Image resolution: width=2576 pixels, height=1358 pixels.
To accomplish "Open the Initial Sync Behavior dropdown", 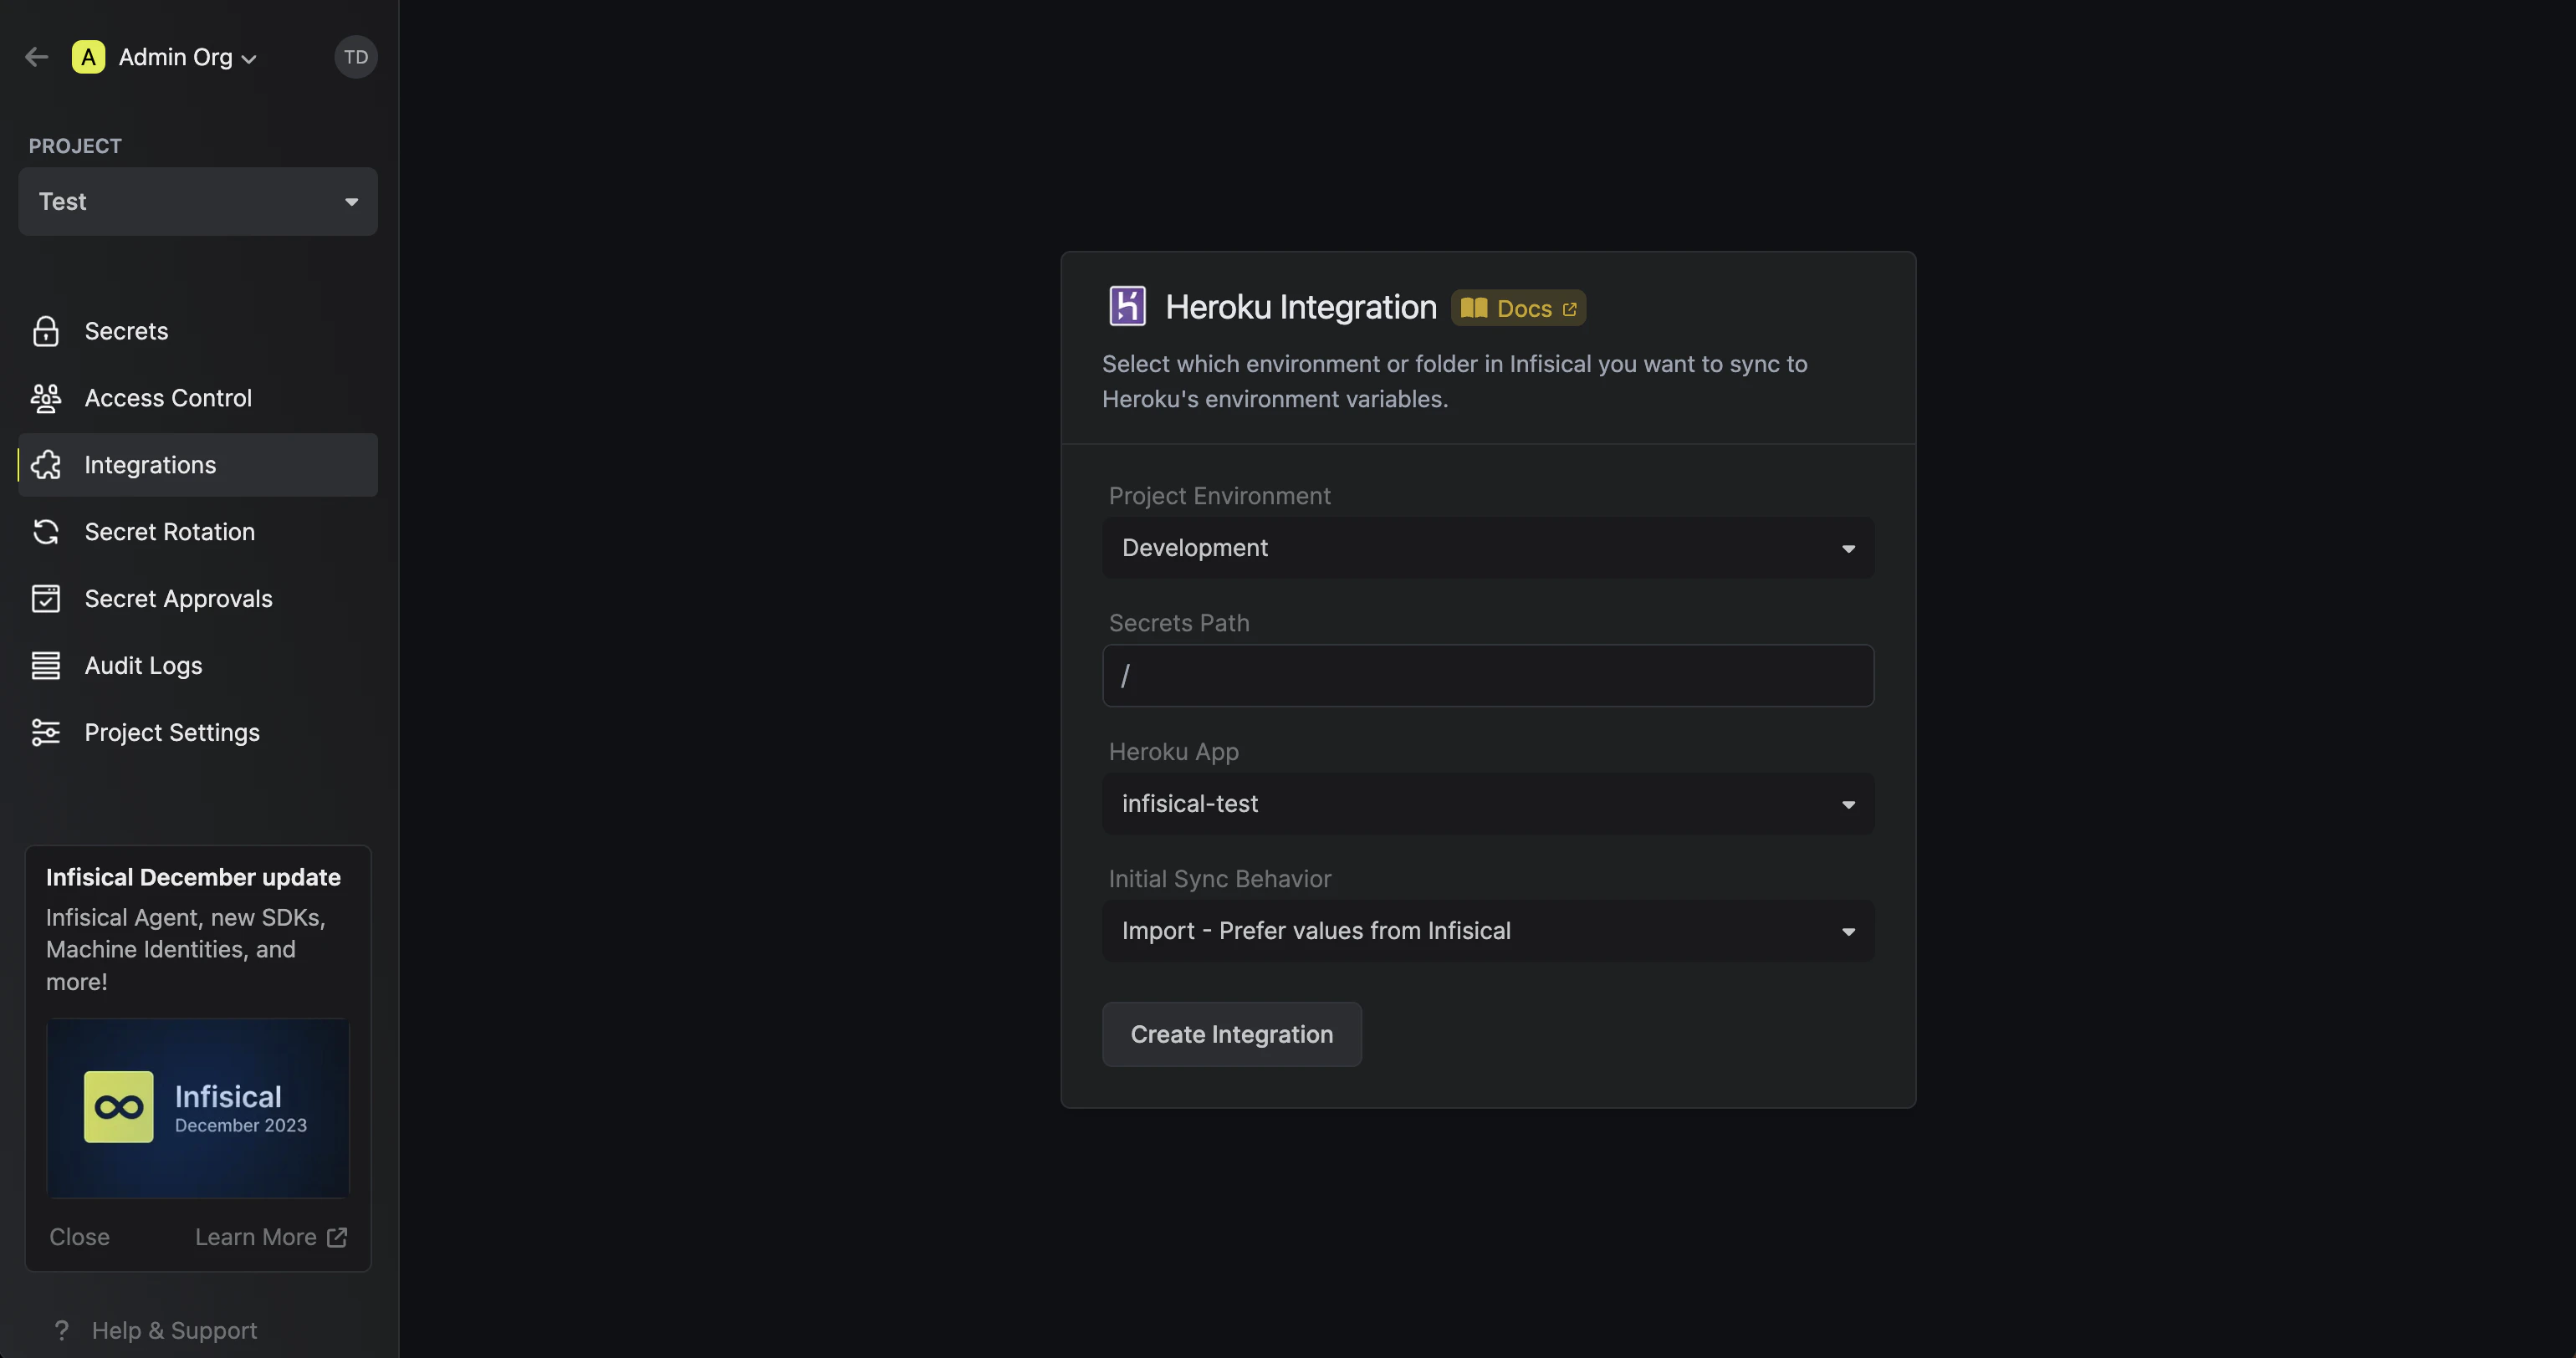I will pos(1488,931).
